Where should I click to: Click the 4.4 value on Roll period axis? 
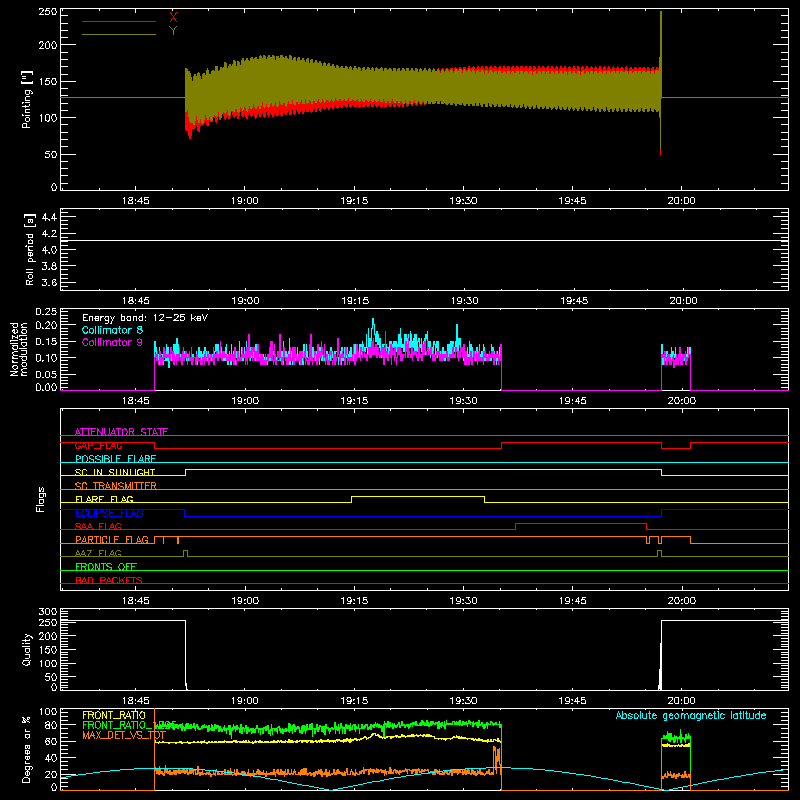[x=49, y=218]
